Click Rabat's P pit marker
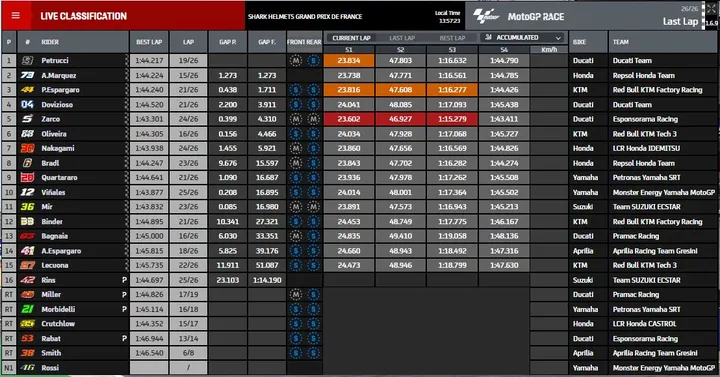This screenshot has height=377, width=720. pos(124,338)
